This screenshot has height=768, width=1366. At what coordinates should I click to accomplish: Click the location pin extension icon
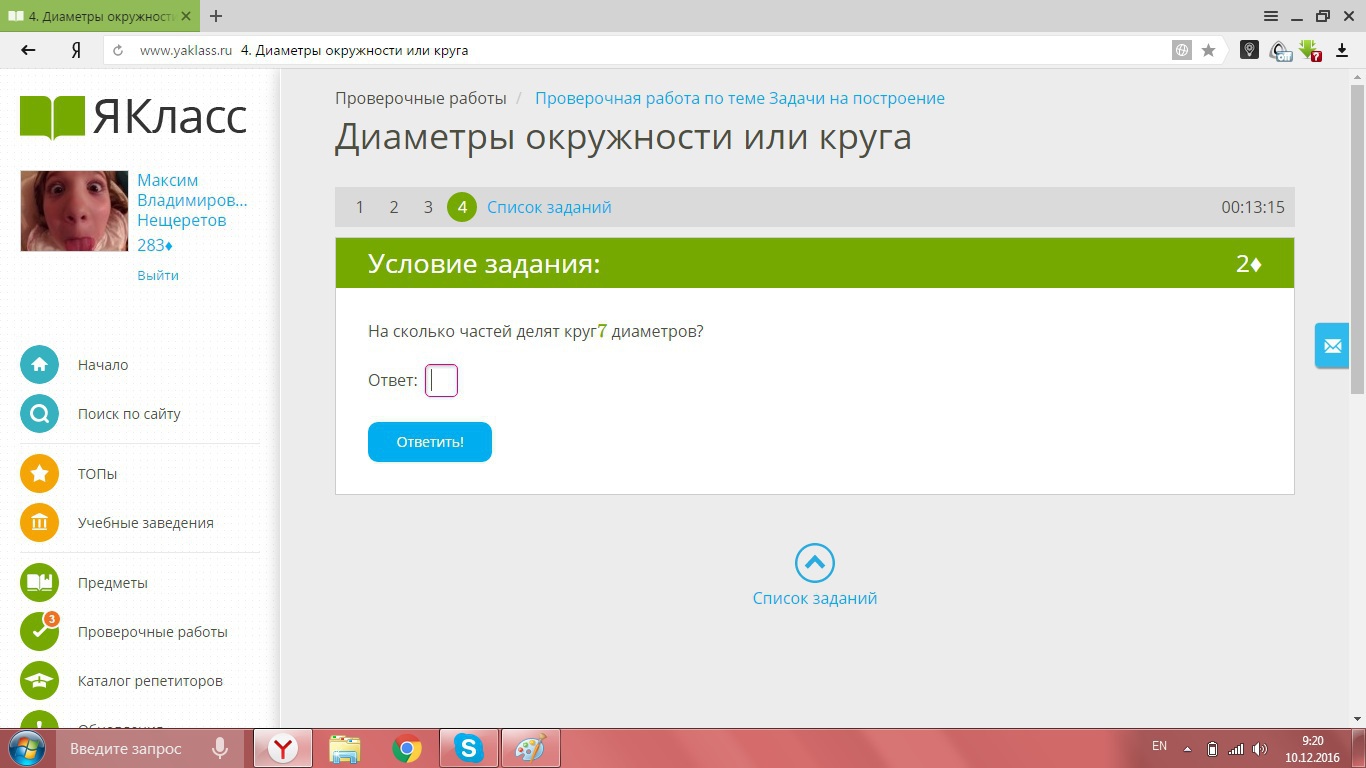pyautogui.click(x=1249, y=49)
